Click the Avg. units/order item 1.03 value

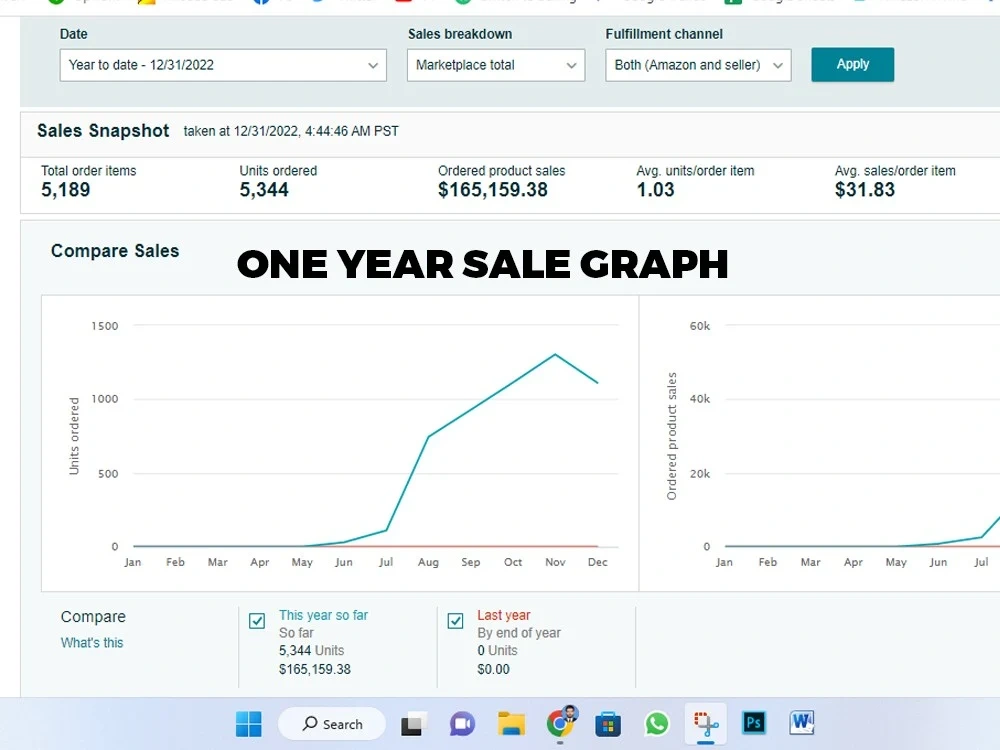(655, 189)
